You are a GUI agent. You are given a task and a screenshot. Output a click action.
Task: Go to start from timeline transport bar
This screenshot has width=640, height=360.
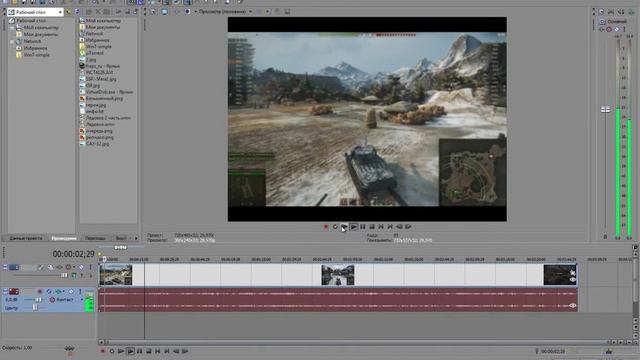click(x=158, y=351)
